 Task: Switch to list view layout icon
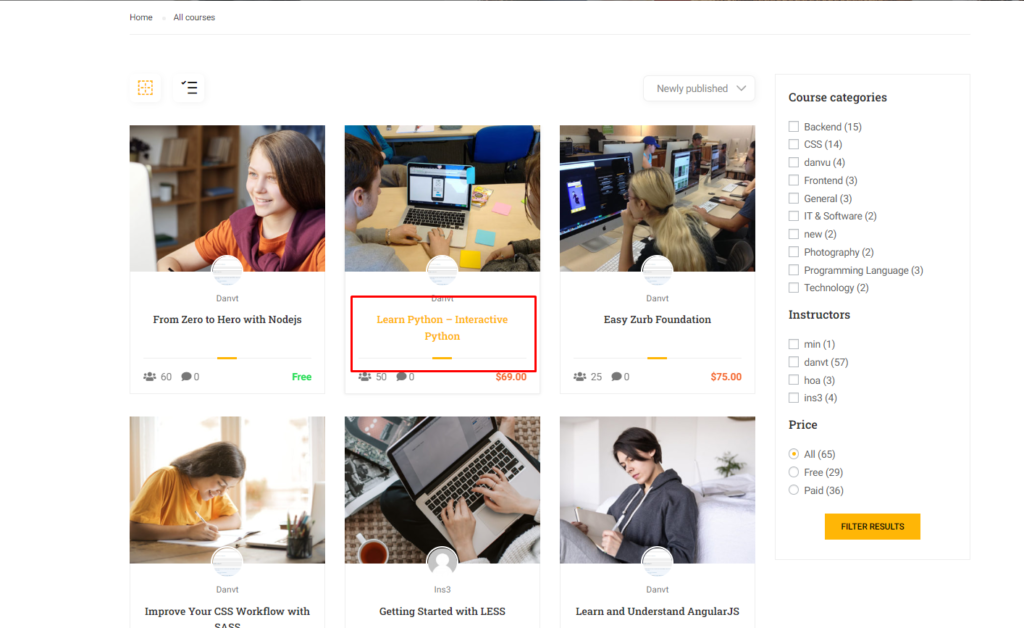point(189,88)
